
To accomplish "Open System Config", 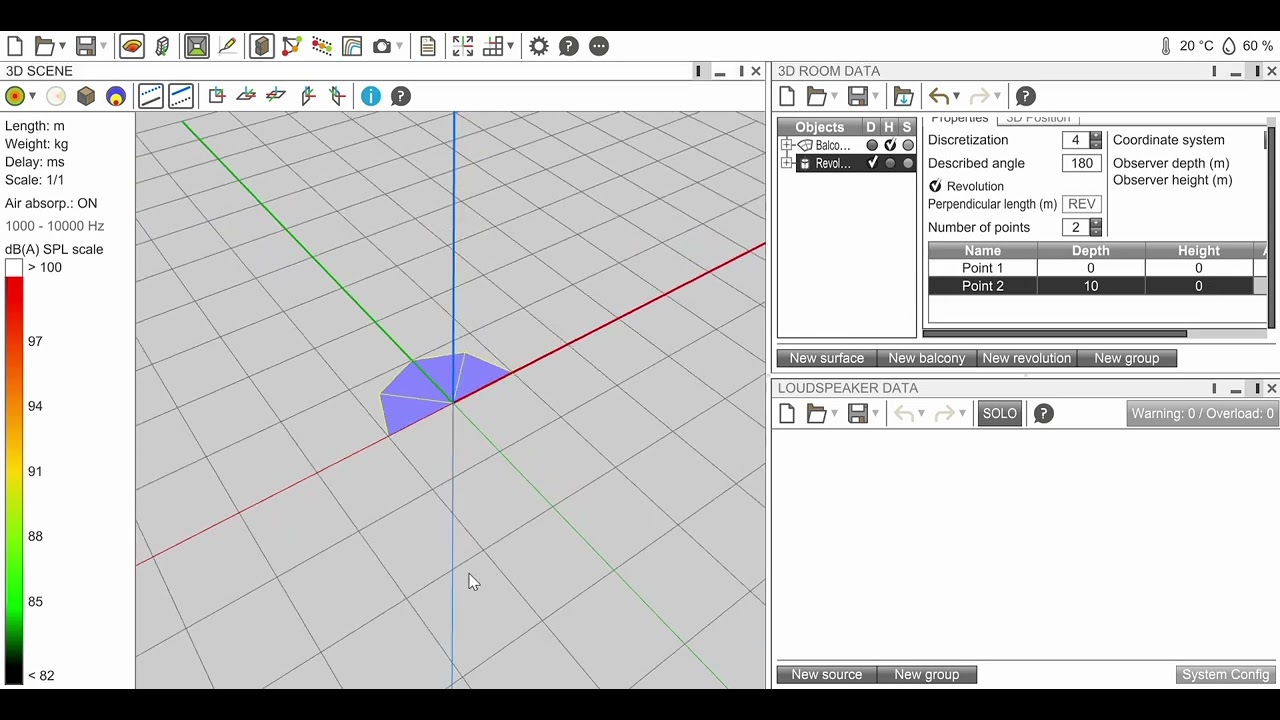I will click(x=1226, y=675).
